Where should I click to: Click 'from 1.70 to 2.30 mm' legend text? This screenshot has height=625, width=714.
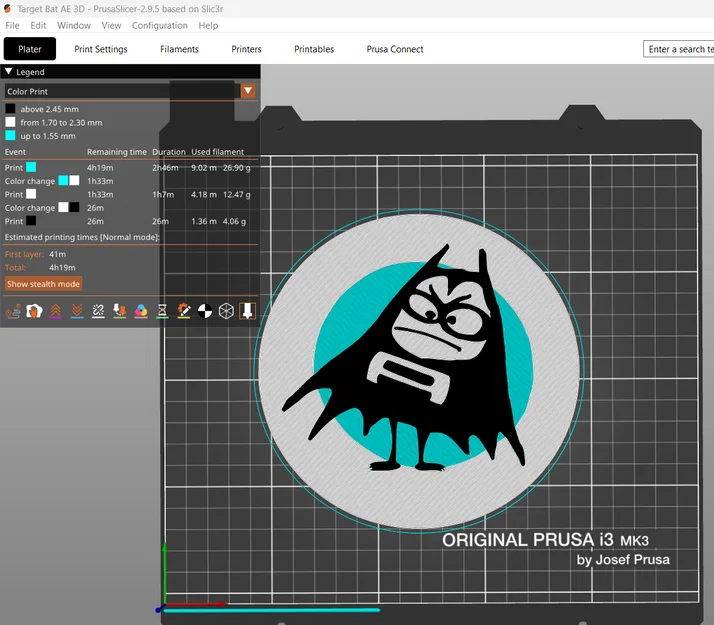61,122
